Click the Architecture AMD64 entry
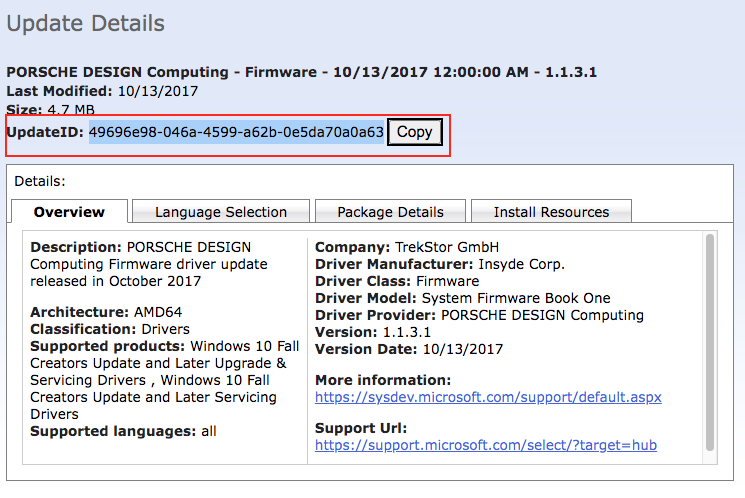Image resolution: width=745 pixels, height=498 pixels. click(106, 312)
